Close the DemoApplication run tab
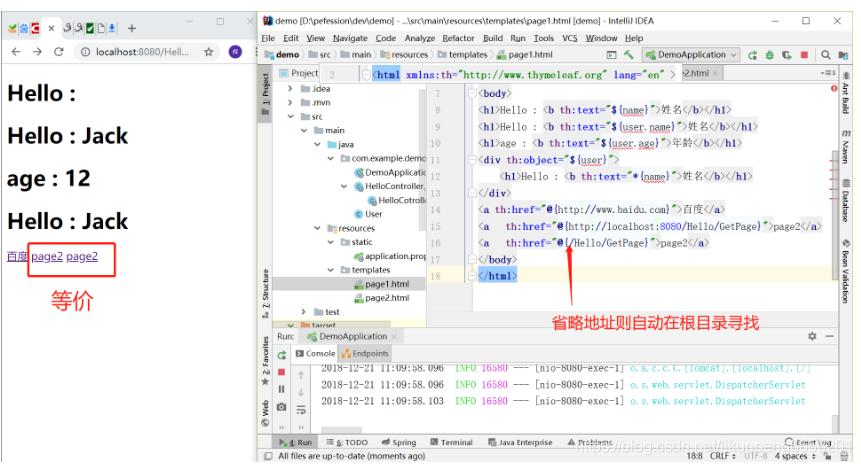Viewport: 861px width, 465px height. (394, 337)
